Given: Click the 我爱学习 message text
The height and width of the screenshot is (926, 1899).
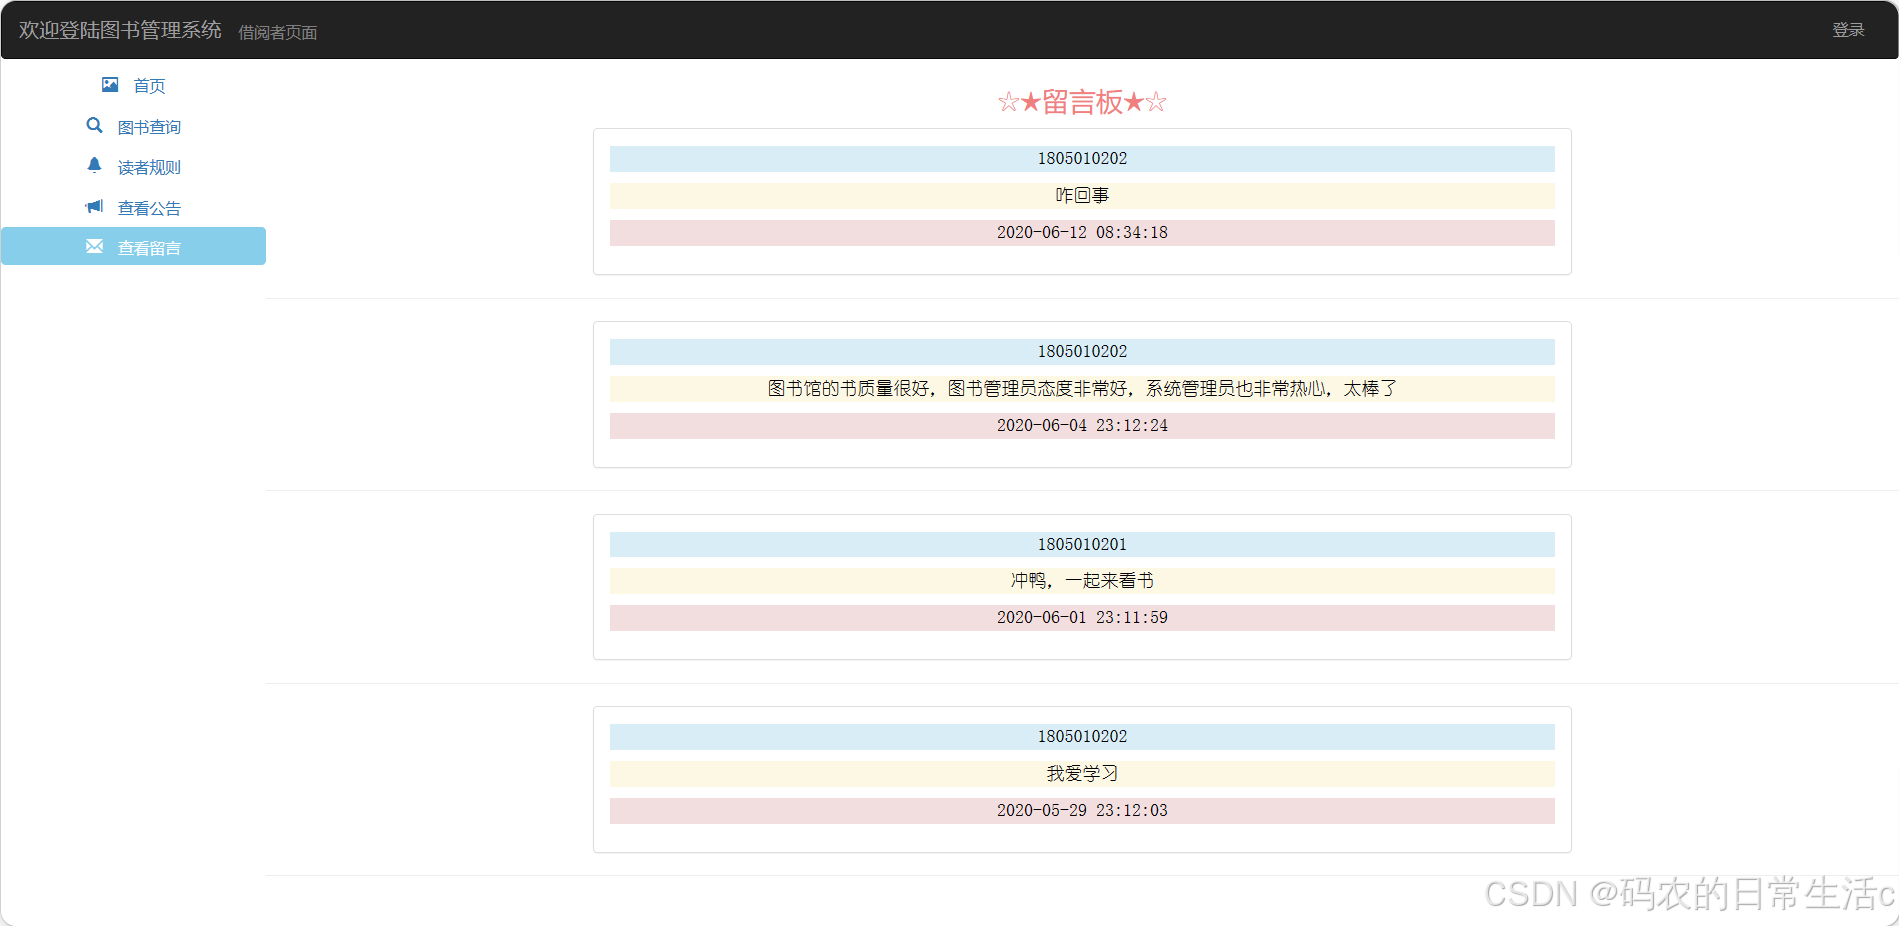Looking at the screenshot, I should pos(1081,773).
